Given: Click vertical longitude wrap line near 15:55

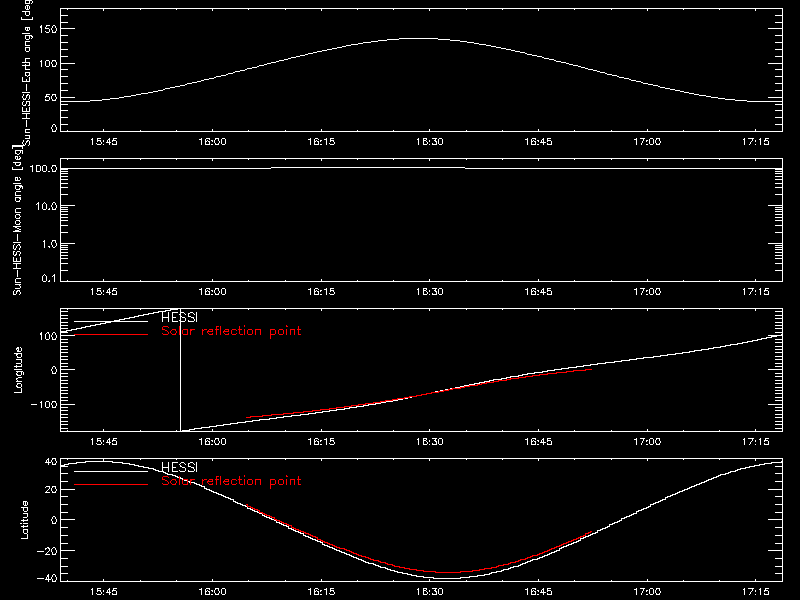Looking at the screenshot, I should pyautogui.click(x=180, y=370).
